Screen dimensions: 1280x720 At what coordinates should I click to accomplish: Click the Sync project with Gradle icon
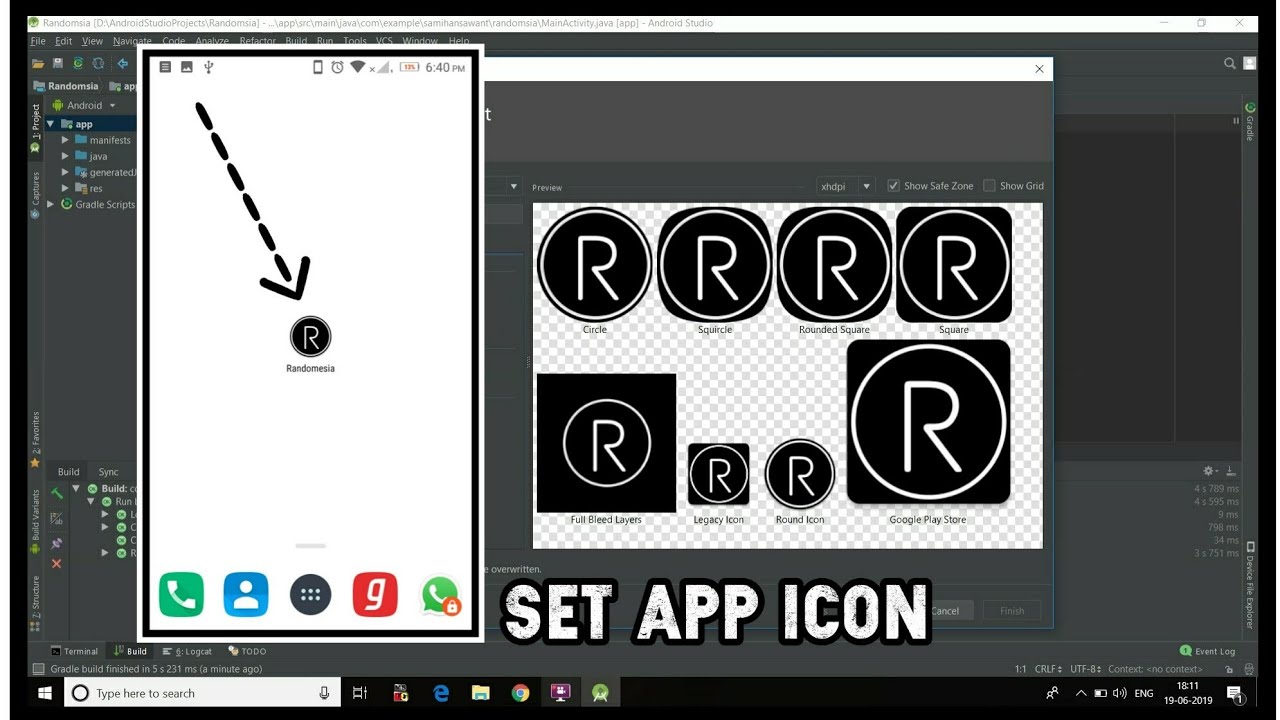point(78,63)
